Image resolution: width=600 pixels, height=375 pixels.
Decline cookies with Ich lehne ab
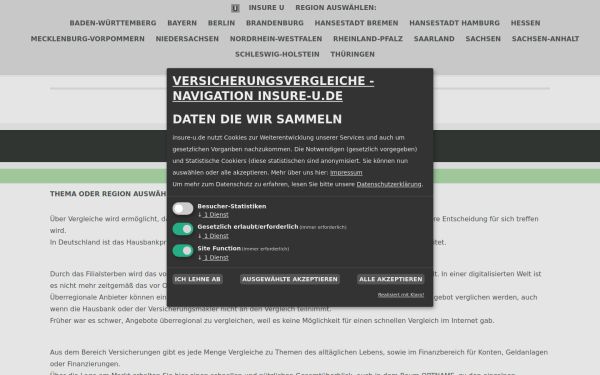tap(197, 279)
